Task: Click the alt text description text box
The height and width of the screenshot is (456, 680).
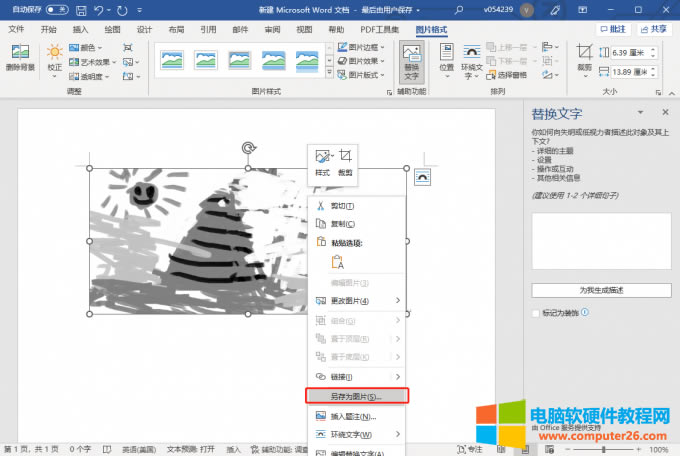Action: 601,241
